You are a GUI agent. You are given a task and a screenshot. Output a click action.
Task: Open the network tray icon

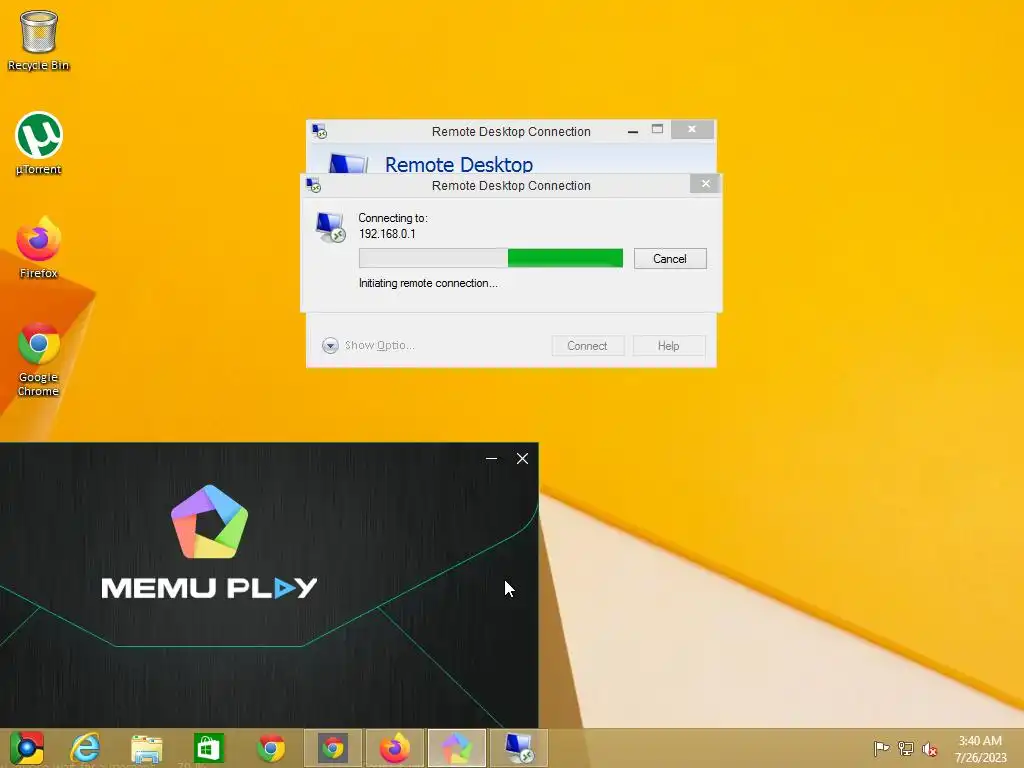point(906,748)
